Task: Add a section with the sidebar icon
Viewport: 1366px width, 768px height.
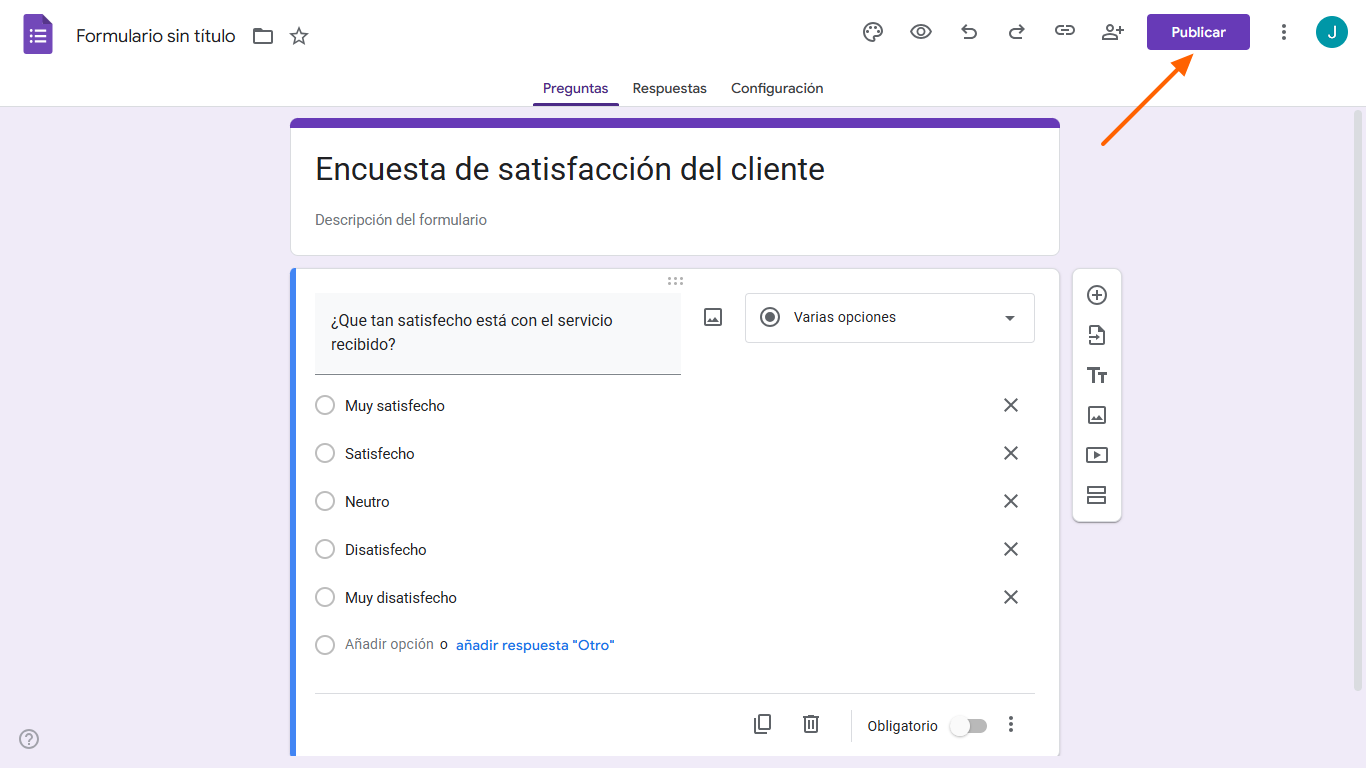Action: (x=1097, y=495)
